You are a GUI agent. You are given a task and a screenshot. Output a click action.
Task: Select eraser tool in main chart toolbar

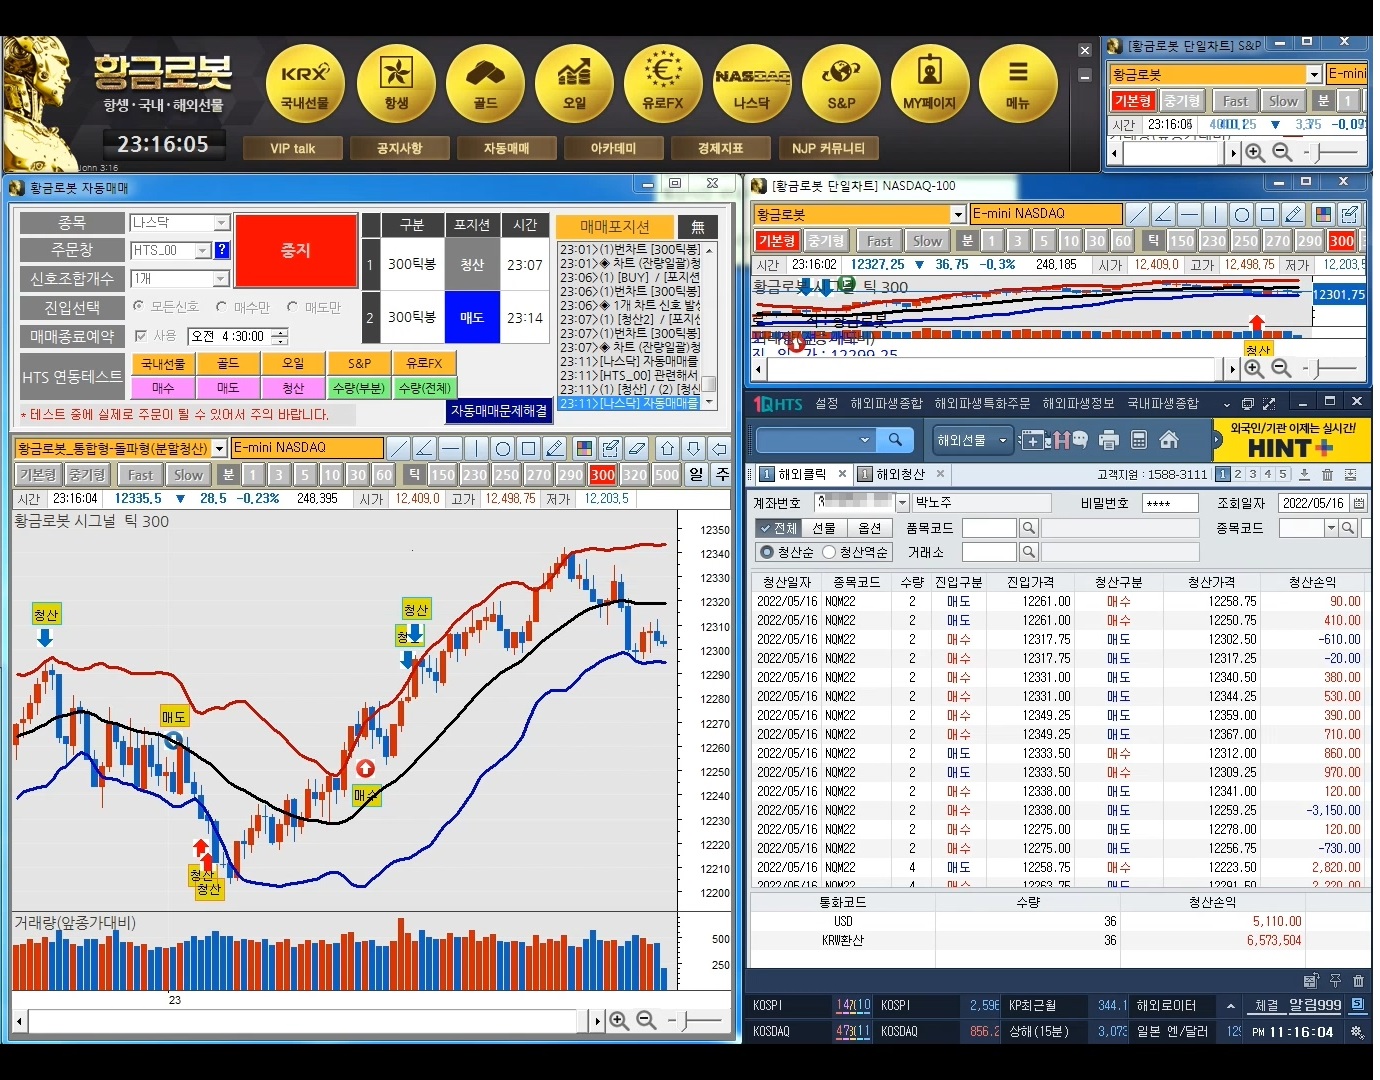coord(637,448)
